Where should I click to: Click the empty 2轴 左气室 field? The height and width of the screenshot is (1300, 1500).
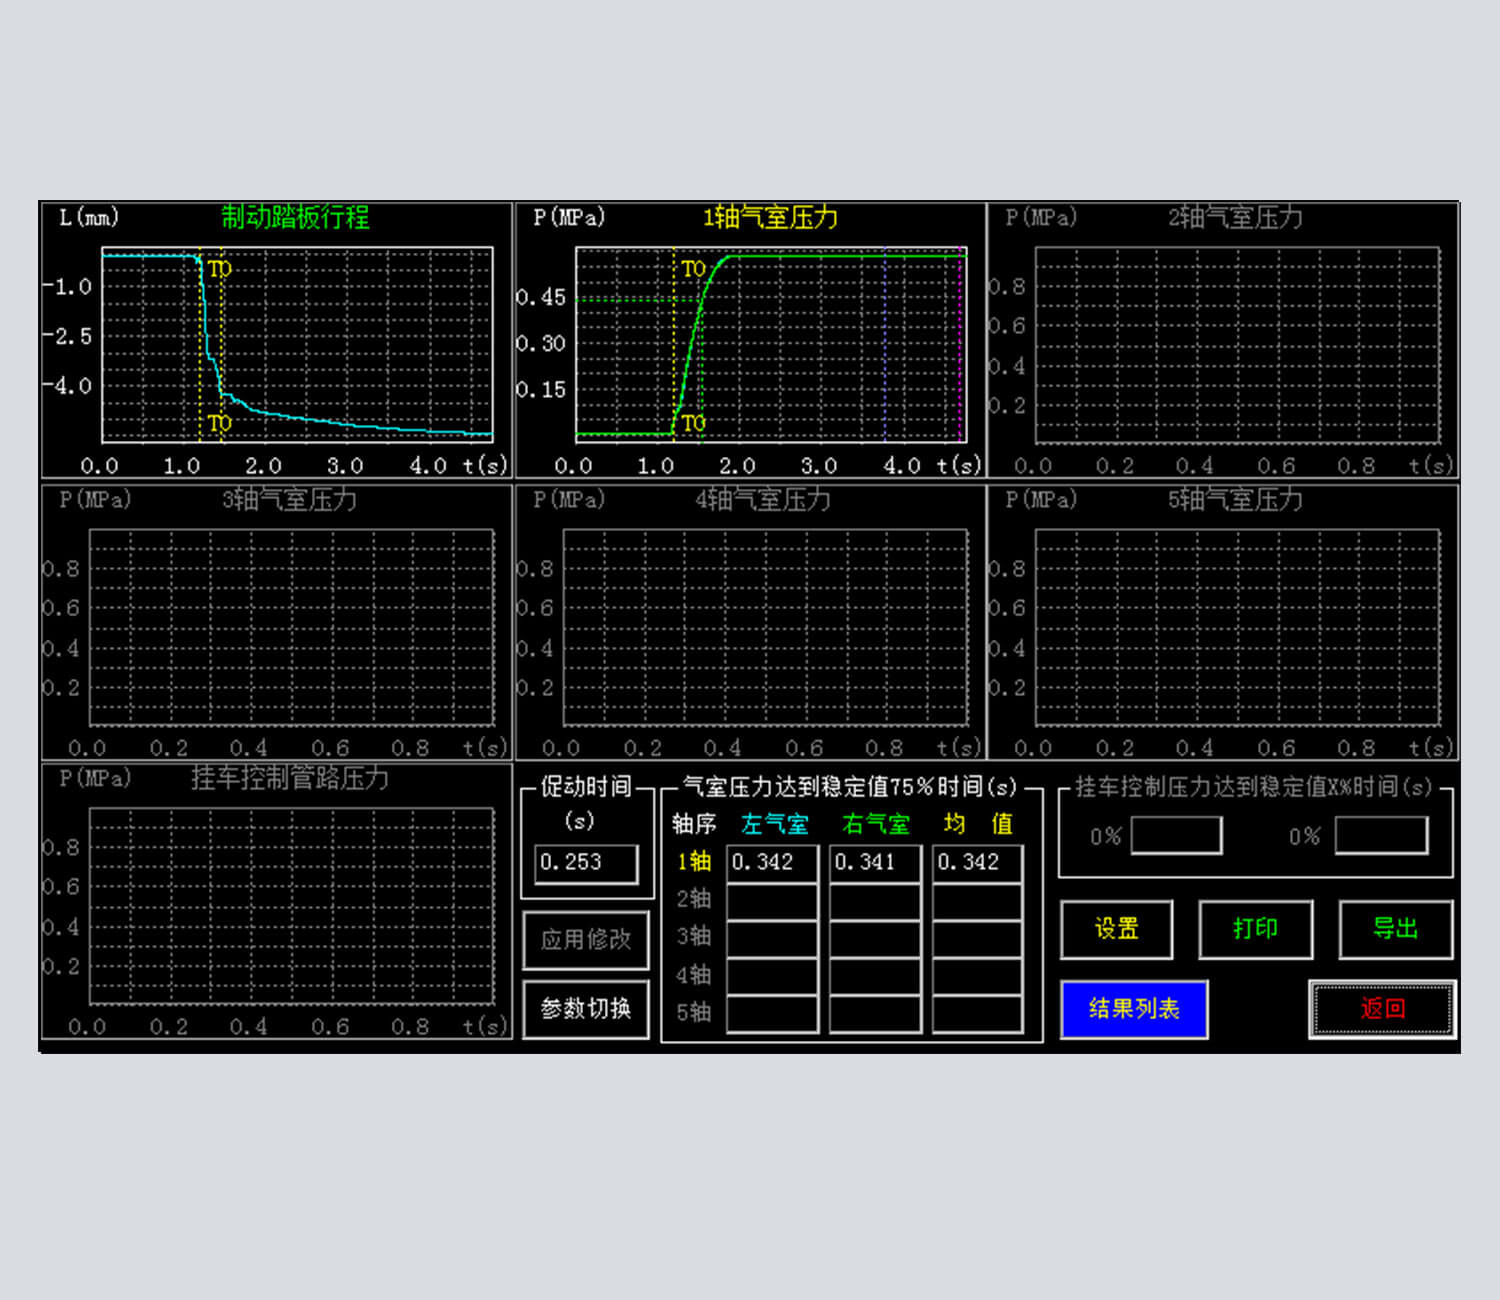[771, 900]
